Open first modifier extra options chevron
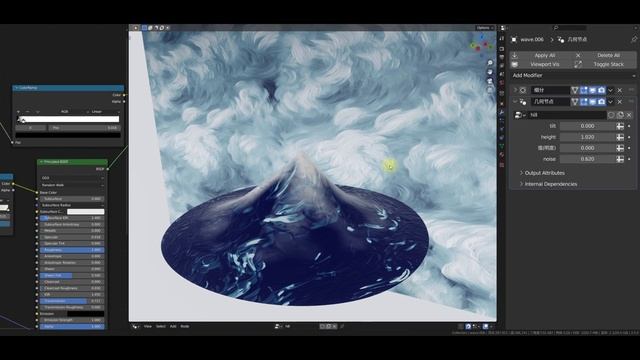640x360 pixels. coord(611,90)
